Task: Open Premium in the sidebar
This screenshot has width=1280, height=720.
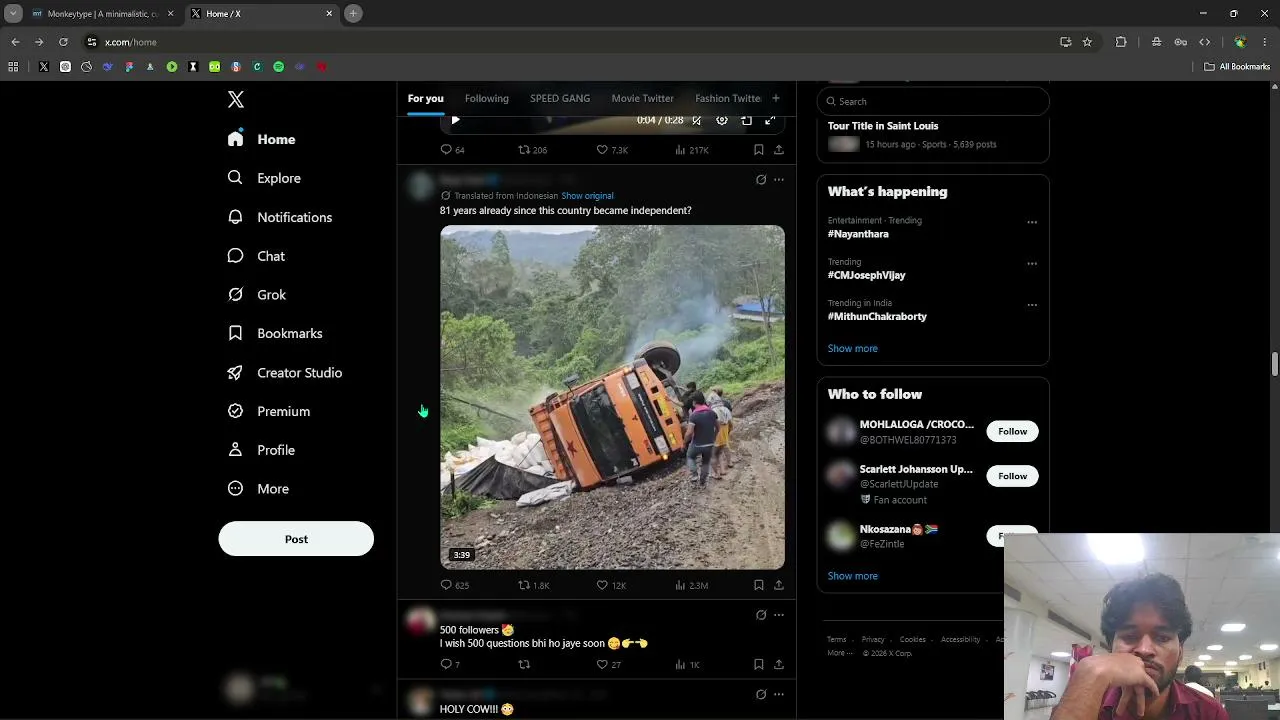Action: (x=268, y=411)
